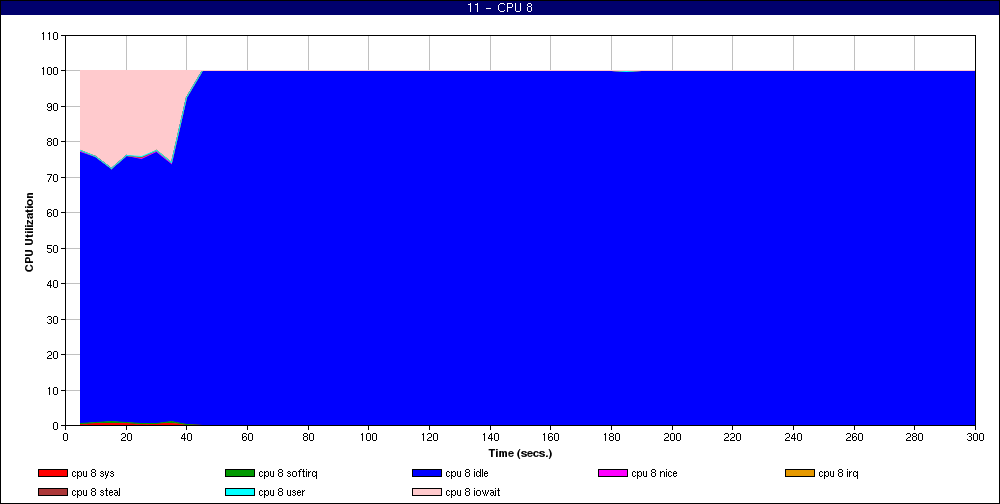Click the chart title '11 - CPU 8'
Screen dimensions: 1000x504
[x=500, y=8]
